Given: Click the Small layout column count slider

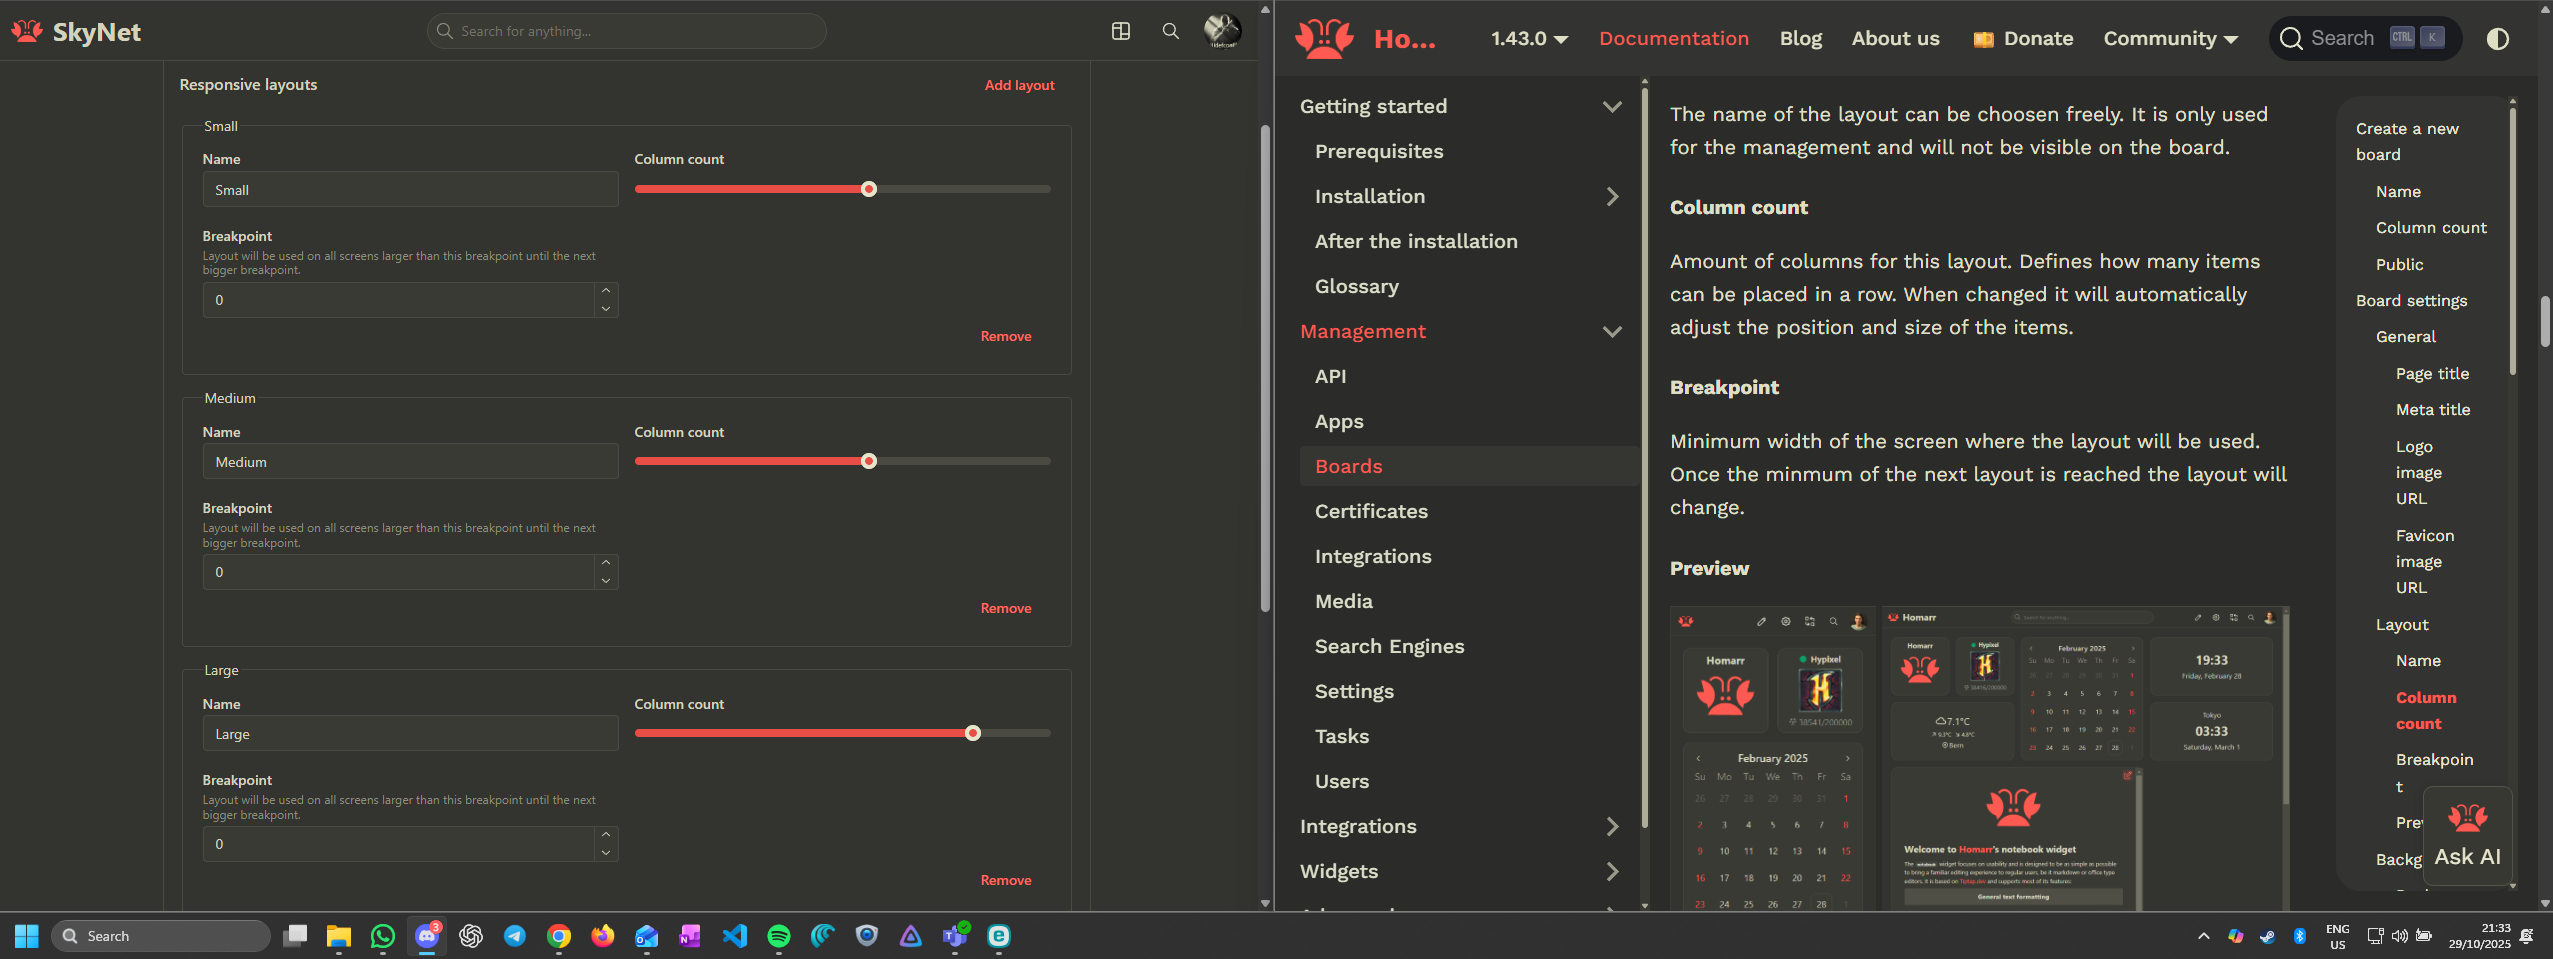Looking at the screenshot, I should (x=842, y=189).
